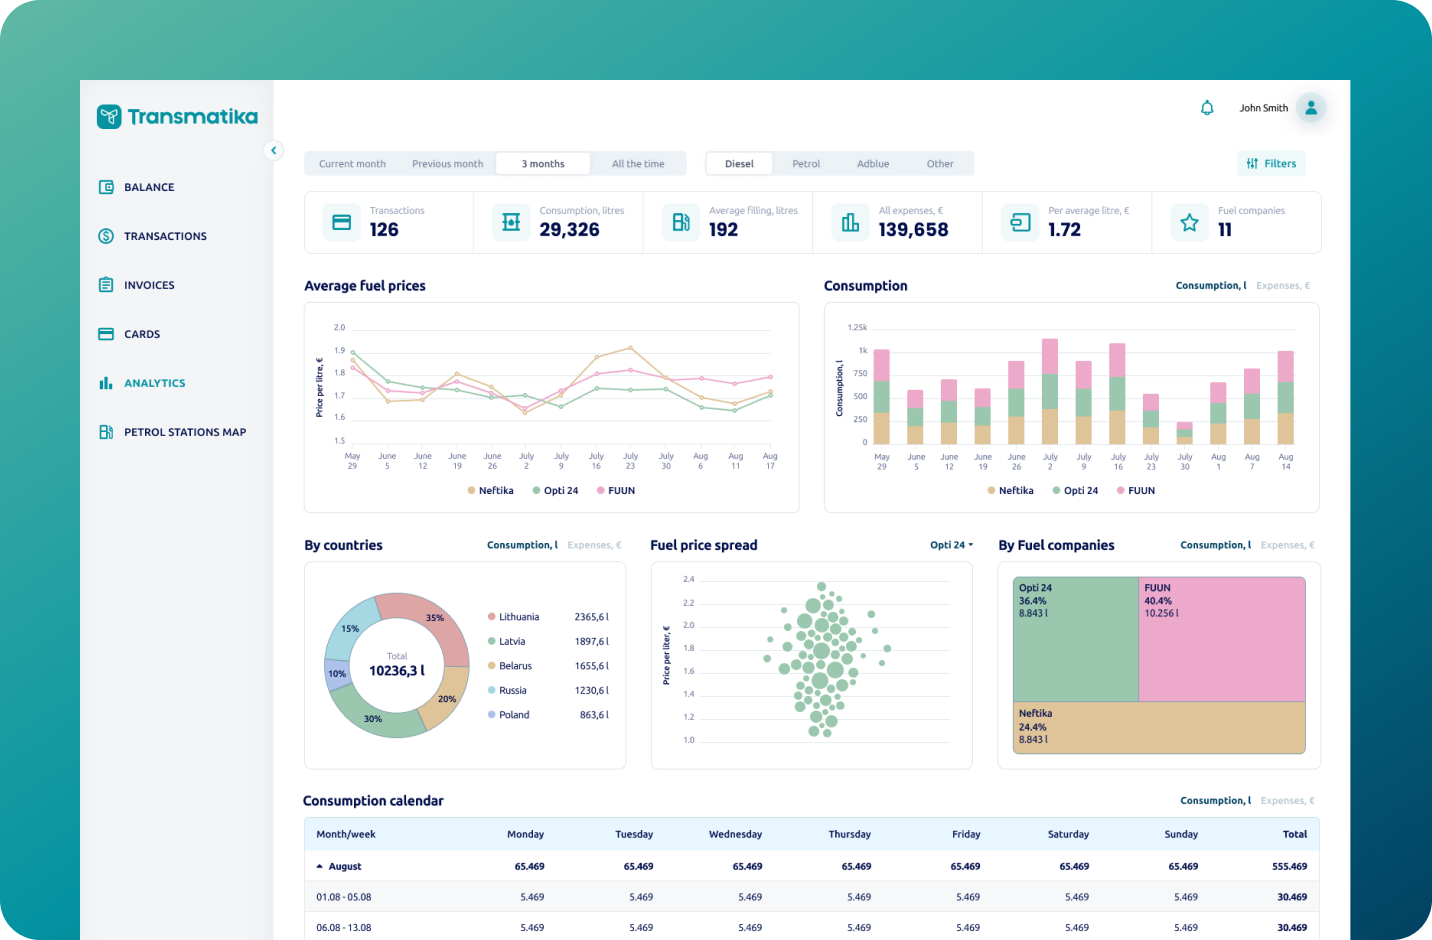Toggle FUUN legend in Consumption chart
This screenshot has height=940, width=1432.
click(1136, 491)
